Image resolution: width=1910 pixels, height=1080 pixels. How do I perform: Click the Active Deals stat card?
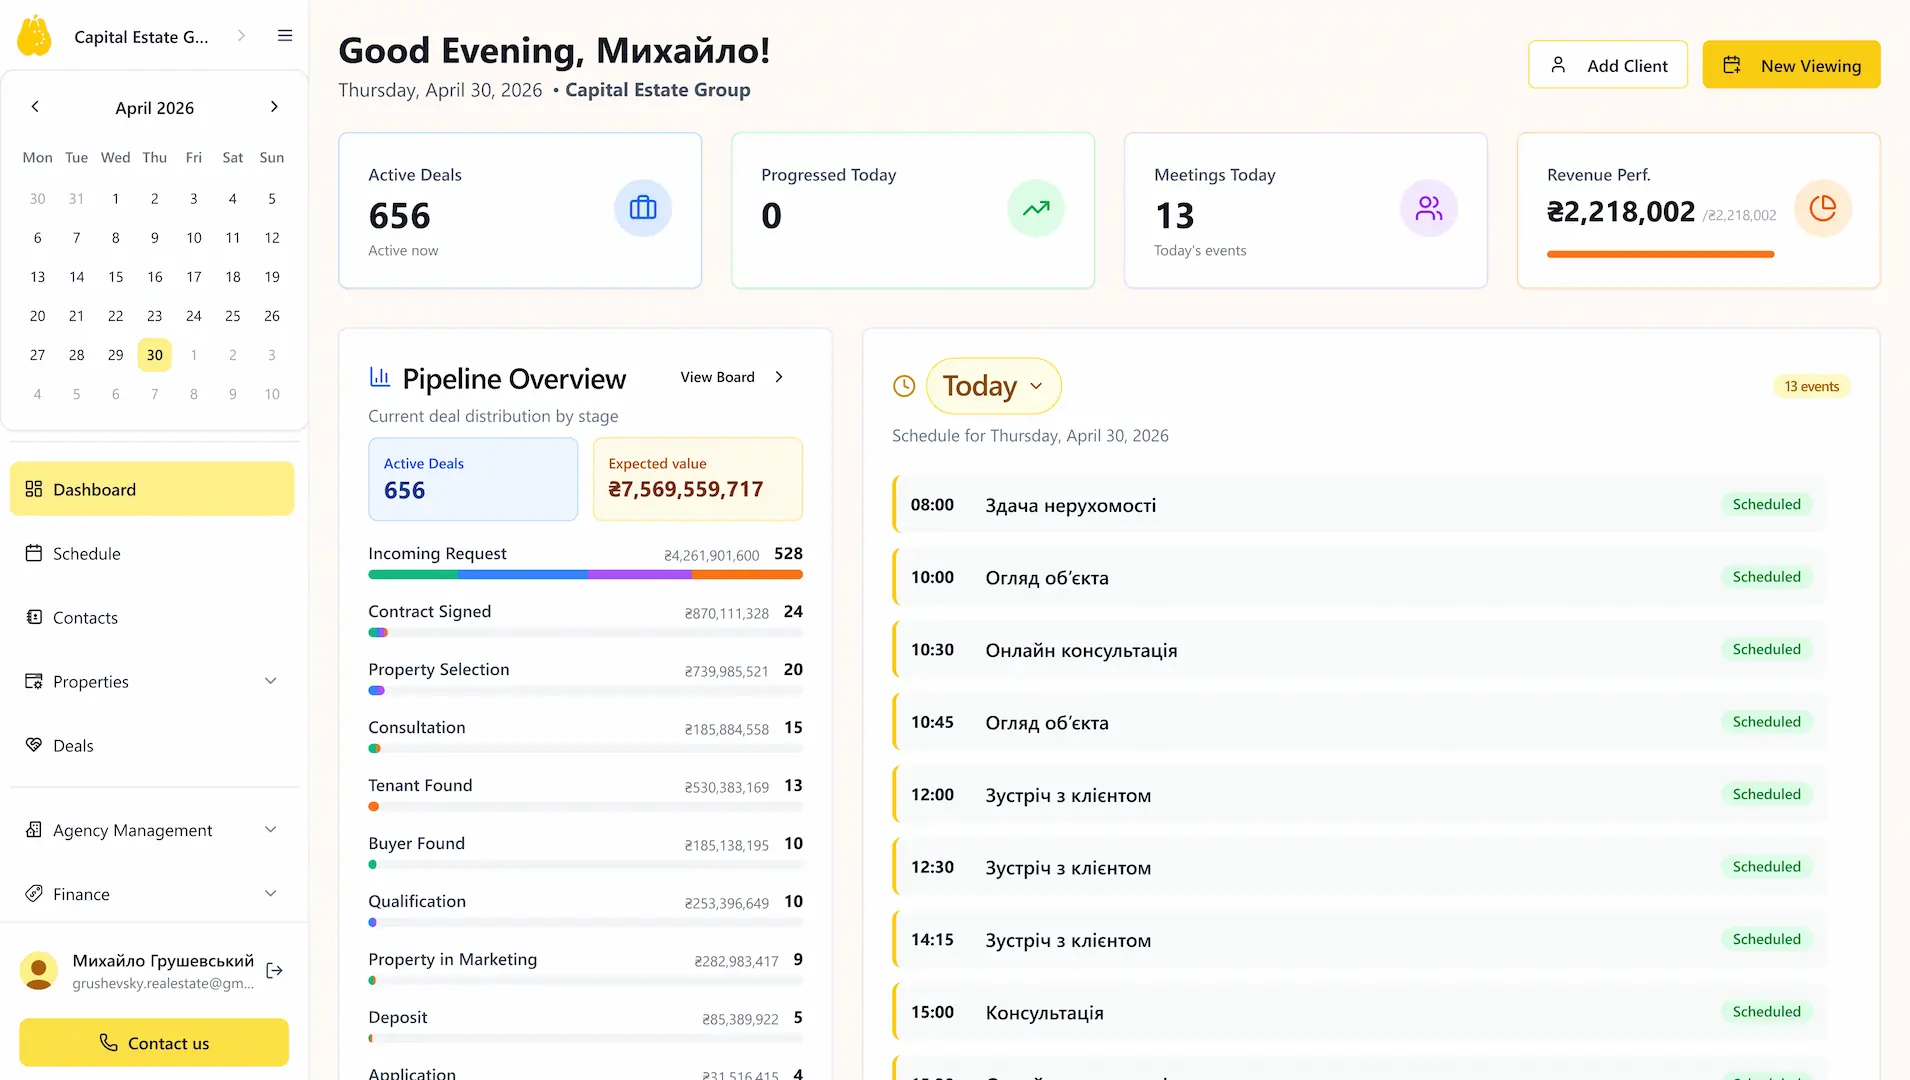tap(520, 210)
